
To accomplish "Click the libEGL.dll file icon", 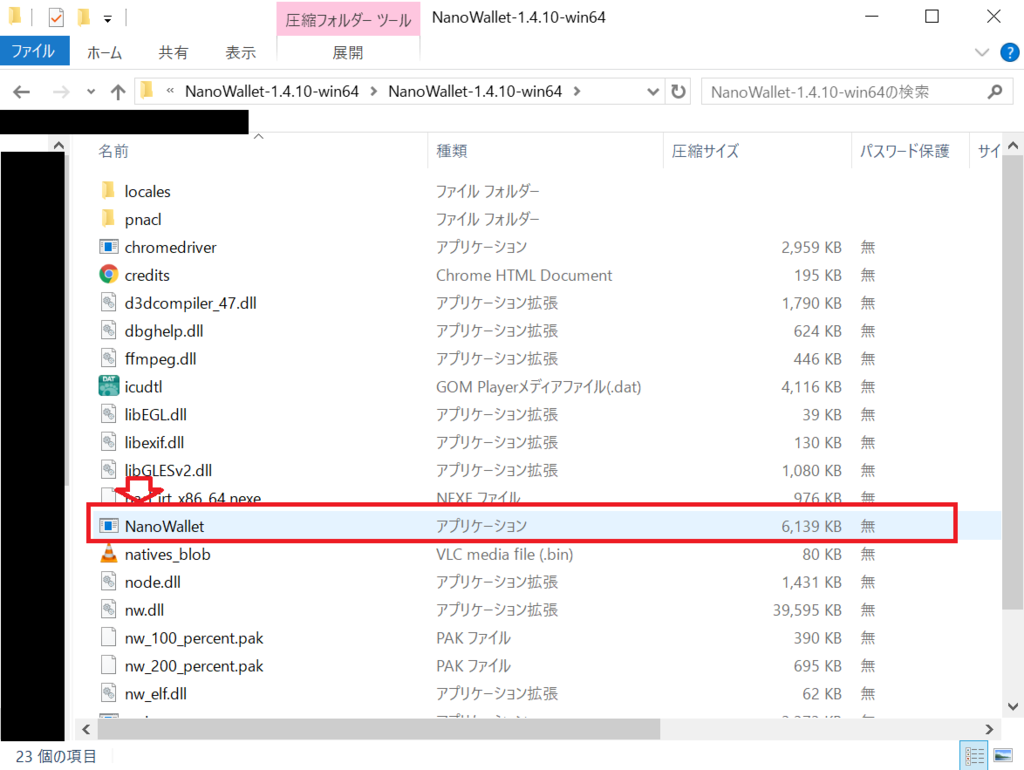I will (x=108, y=414).
